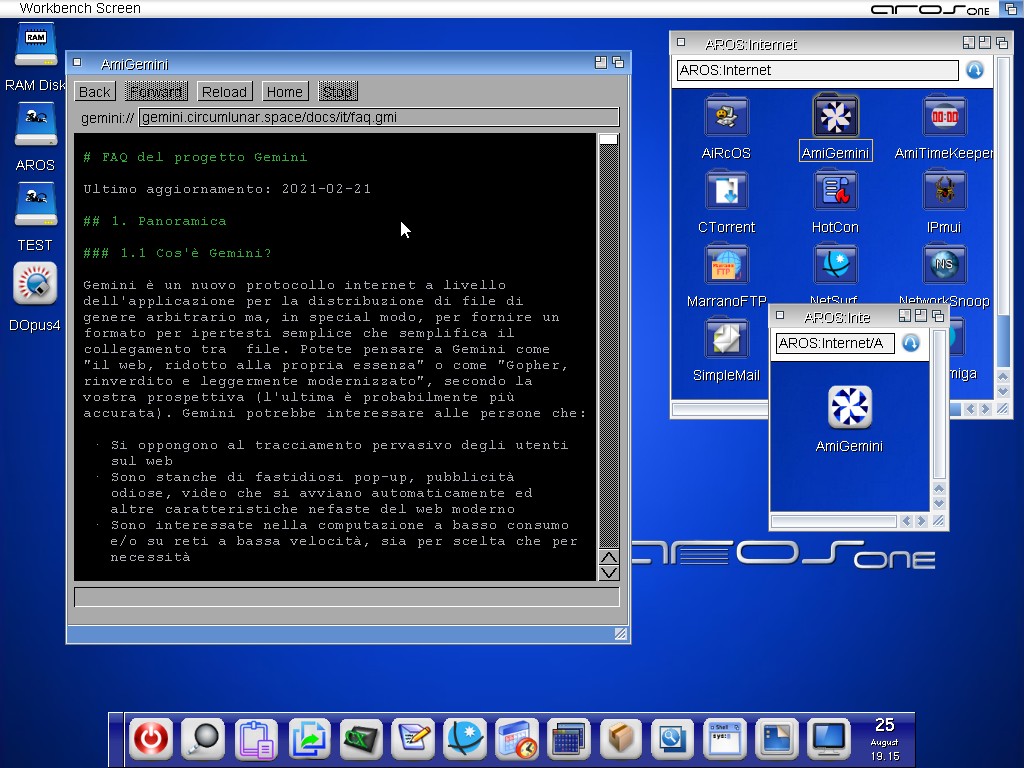Screen dimensions: 1024x768
Task: Click the gemini URL address field
Action: 378,117
